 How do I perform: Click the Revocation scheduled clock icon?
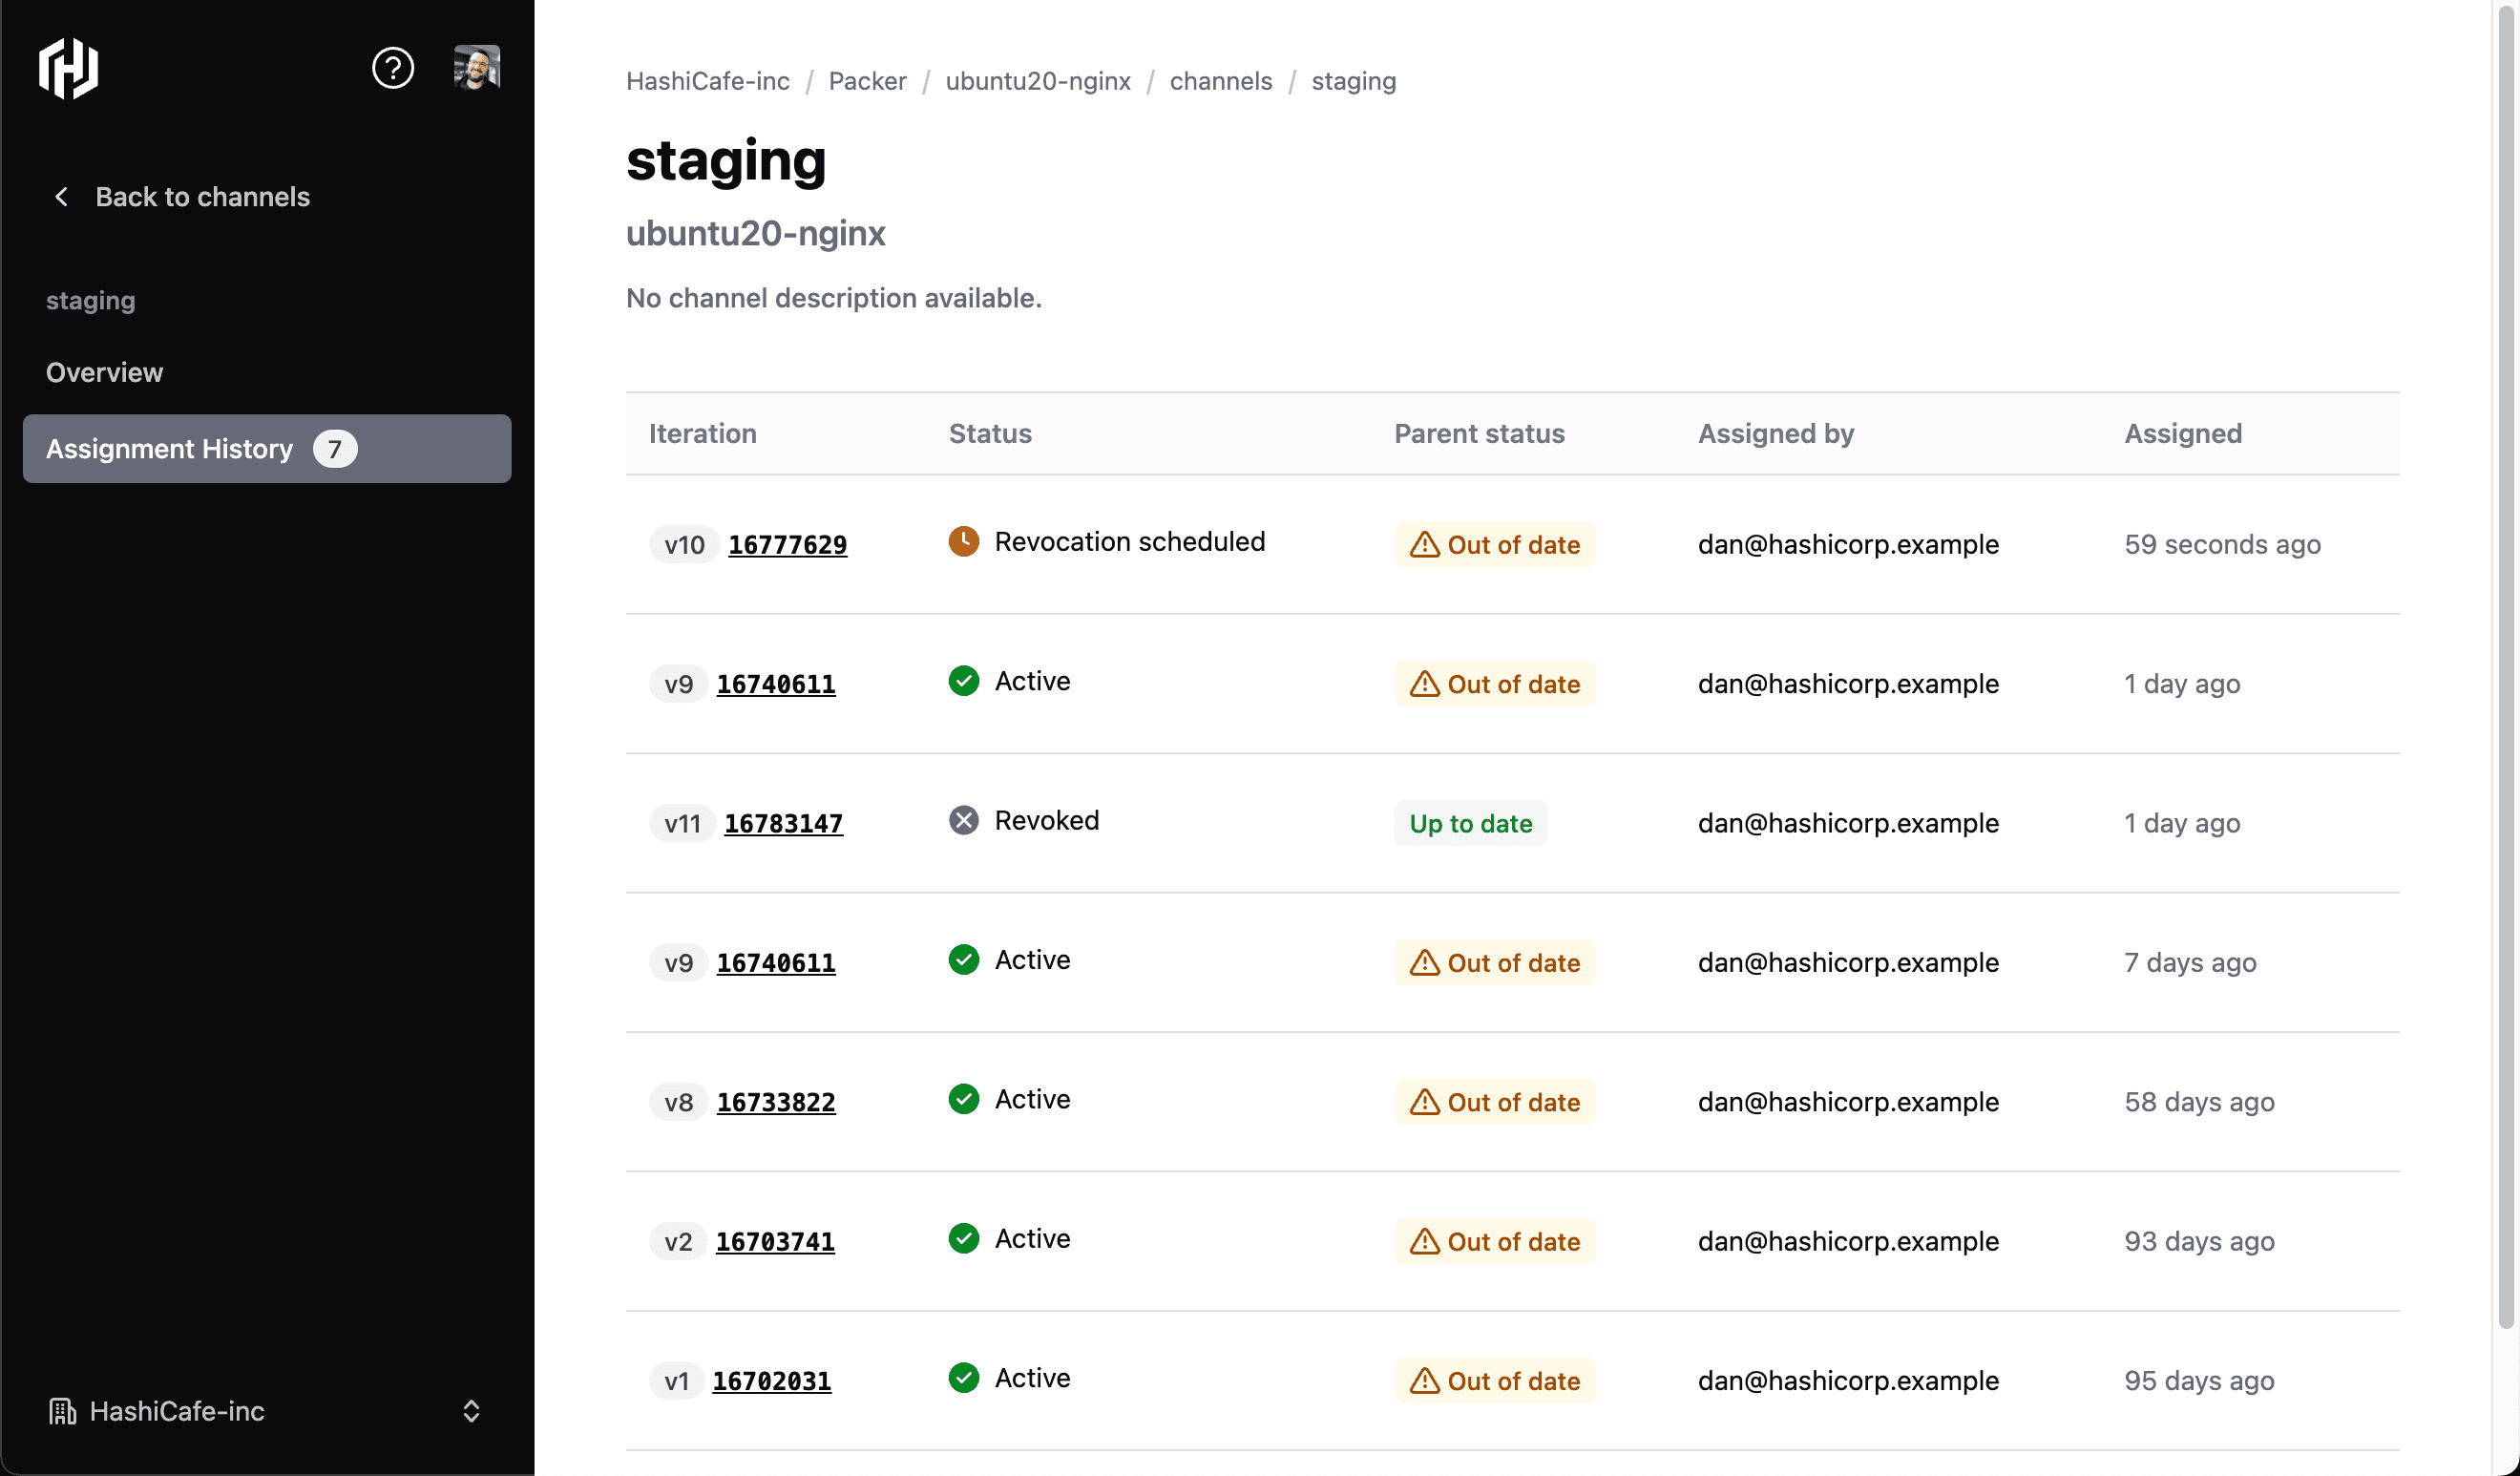(963, 541)
